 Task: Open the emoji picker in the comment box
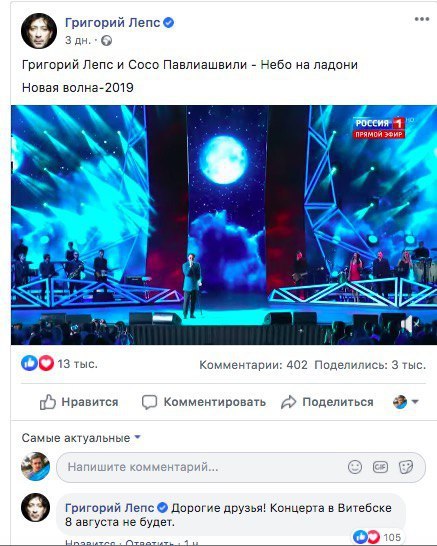[355, 467]
